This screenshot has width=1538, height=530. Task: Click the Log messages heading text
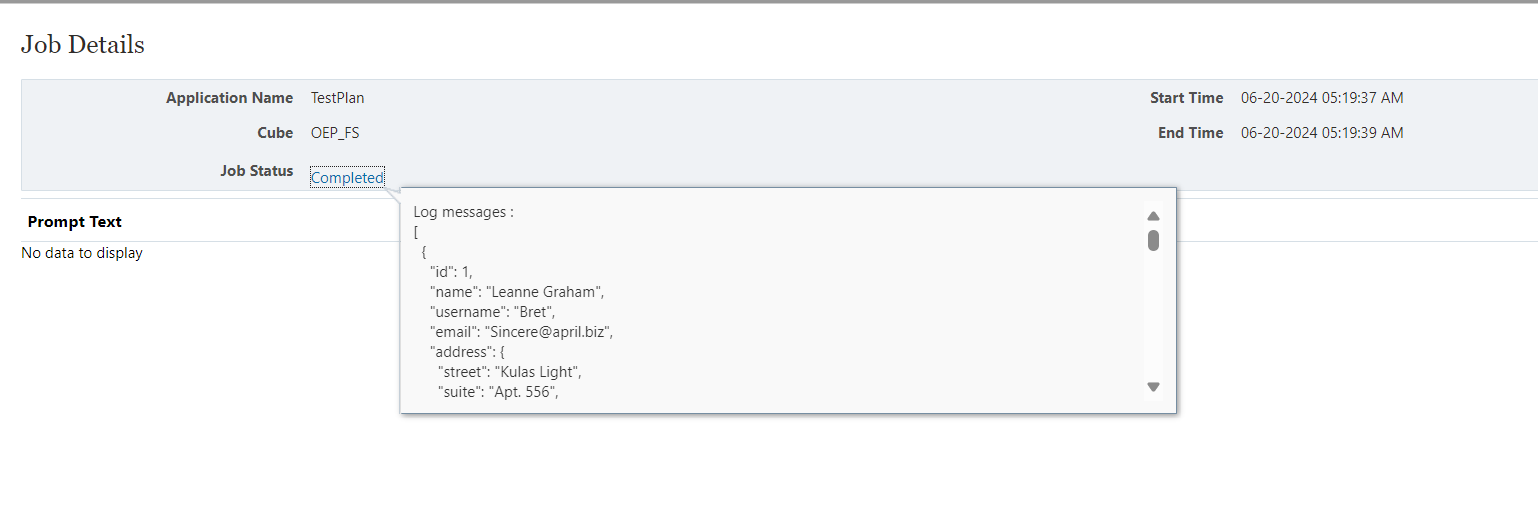pos(463,212)
